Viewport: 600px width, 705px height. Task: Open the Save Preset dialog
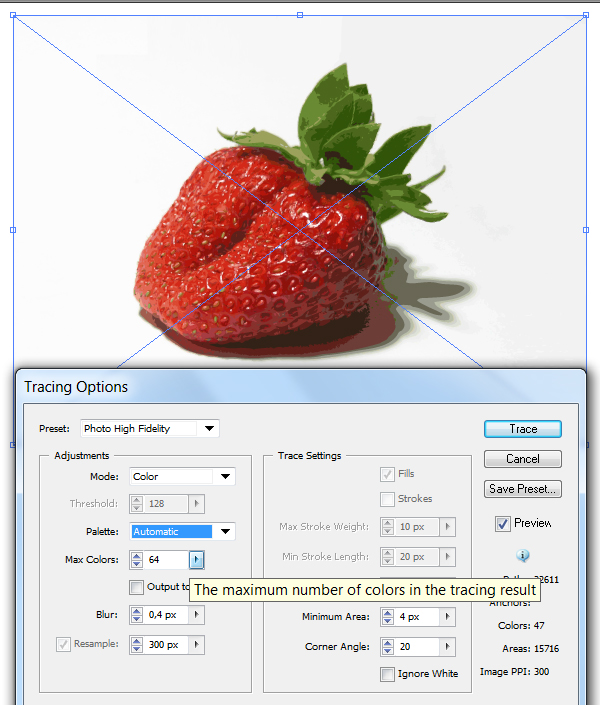point(523,489)
